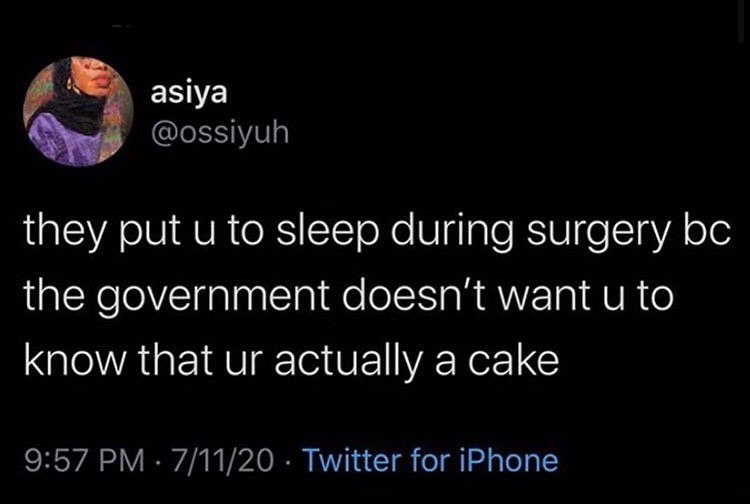Click the tweet line starting with 'the government'
The width and height of the screenshot is (750, 504).
(x=349, y=296)
